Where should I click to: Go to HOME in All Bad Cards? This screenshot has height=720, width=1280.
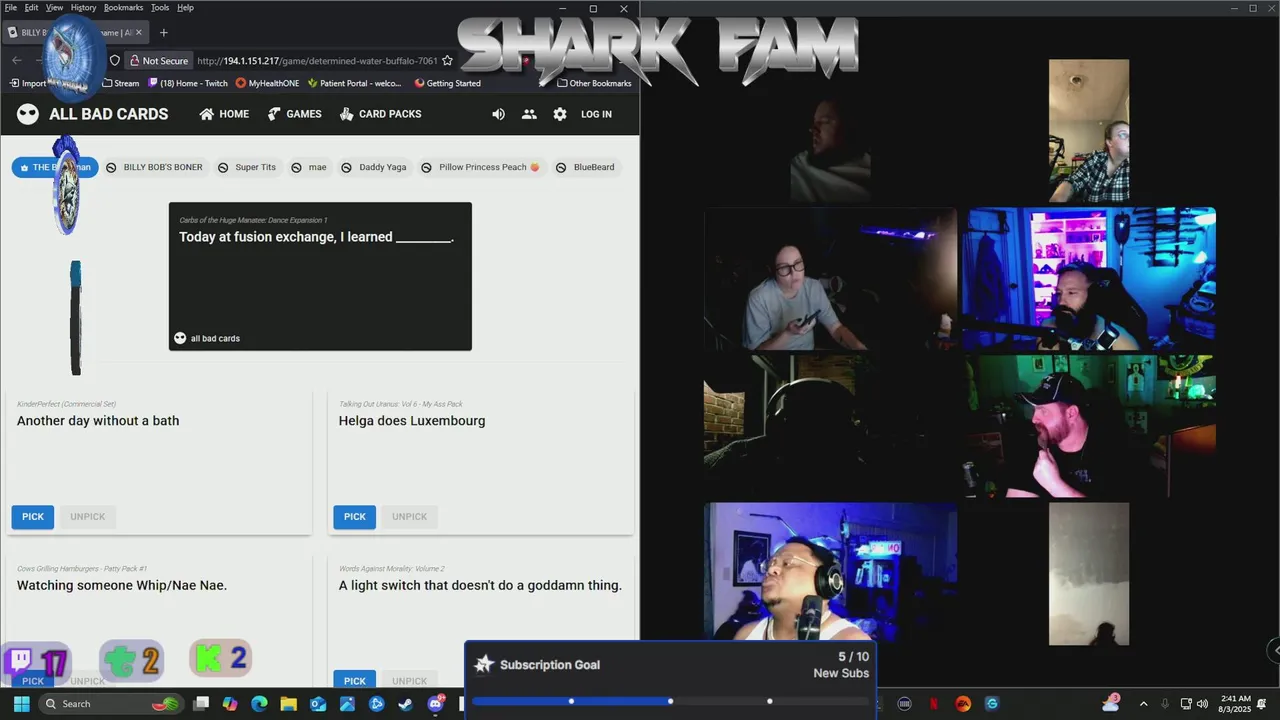click(224, 114)
